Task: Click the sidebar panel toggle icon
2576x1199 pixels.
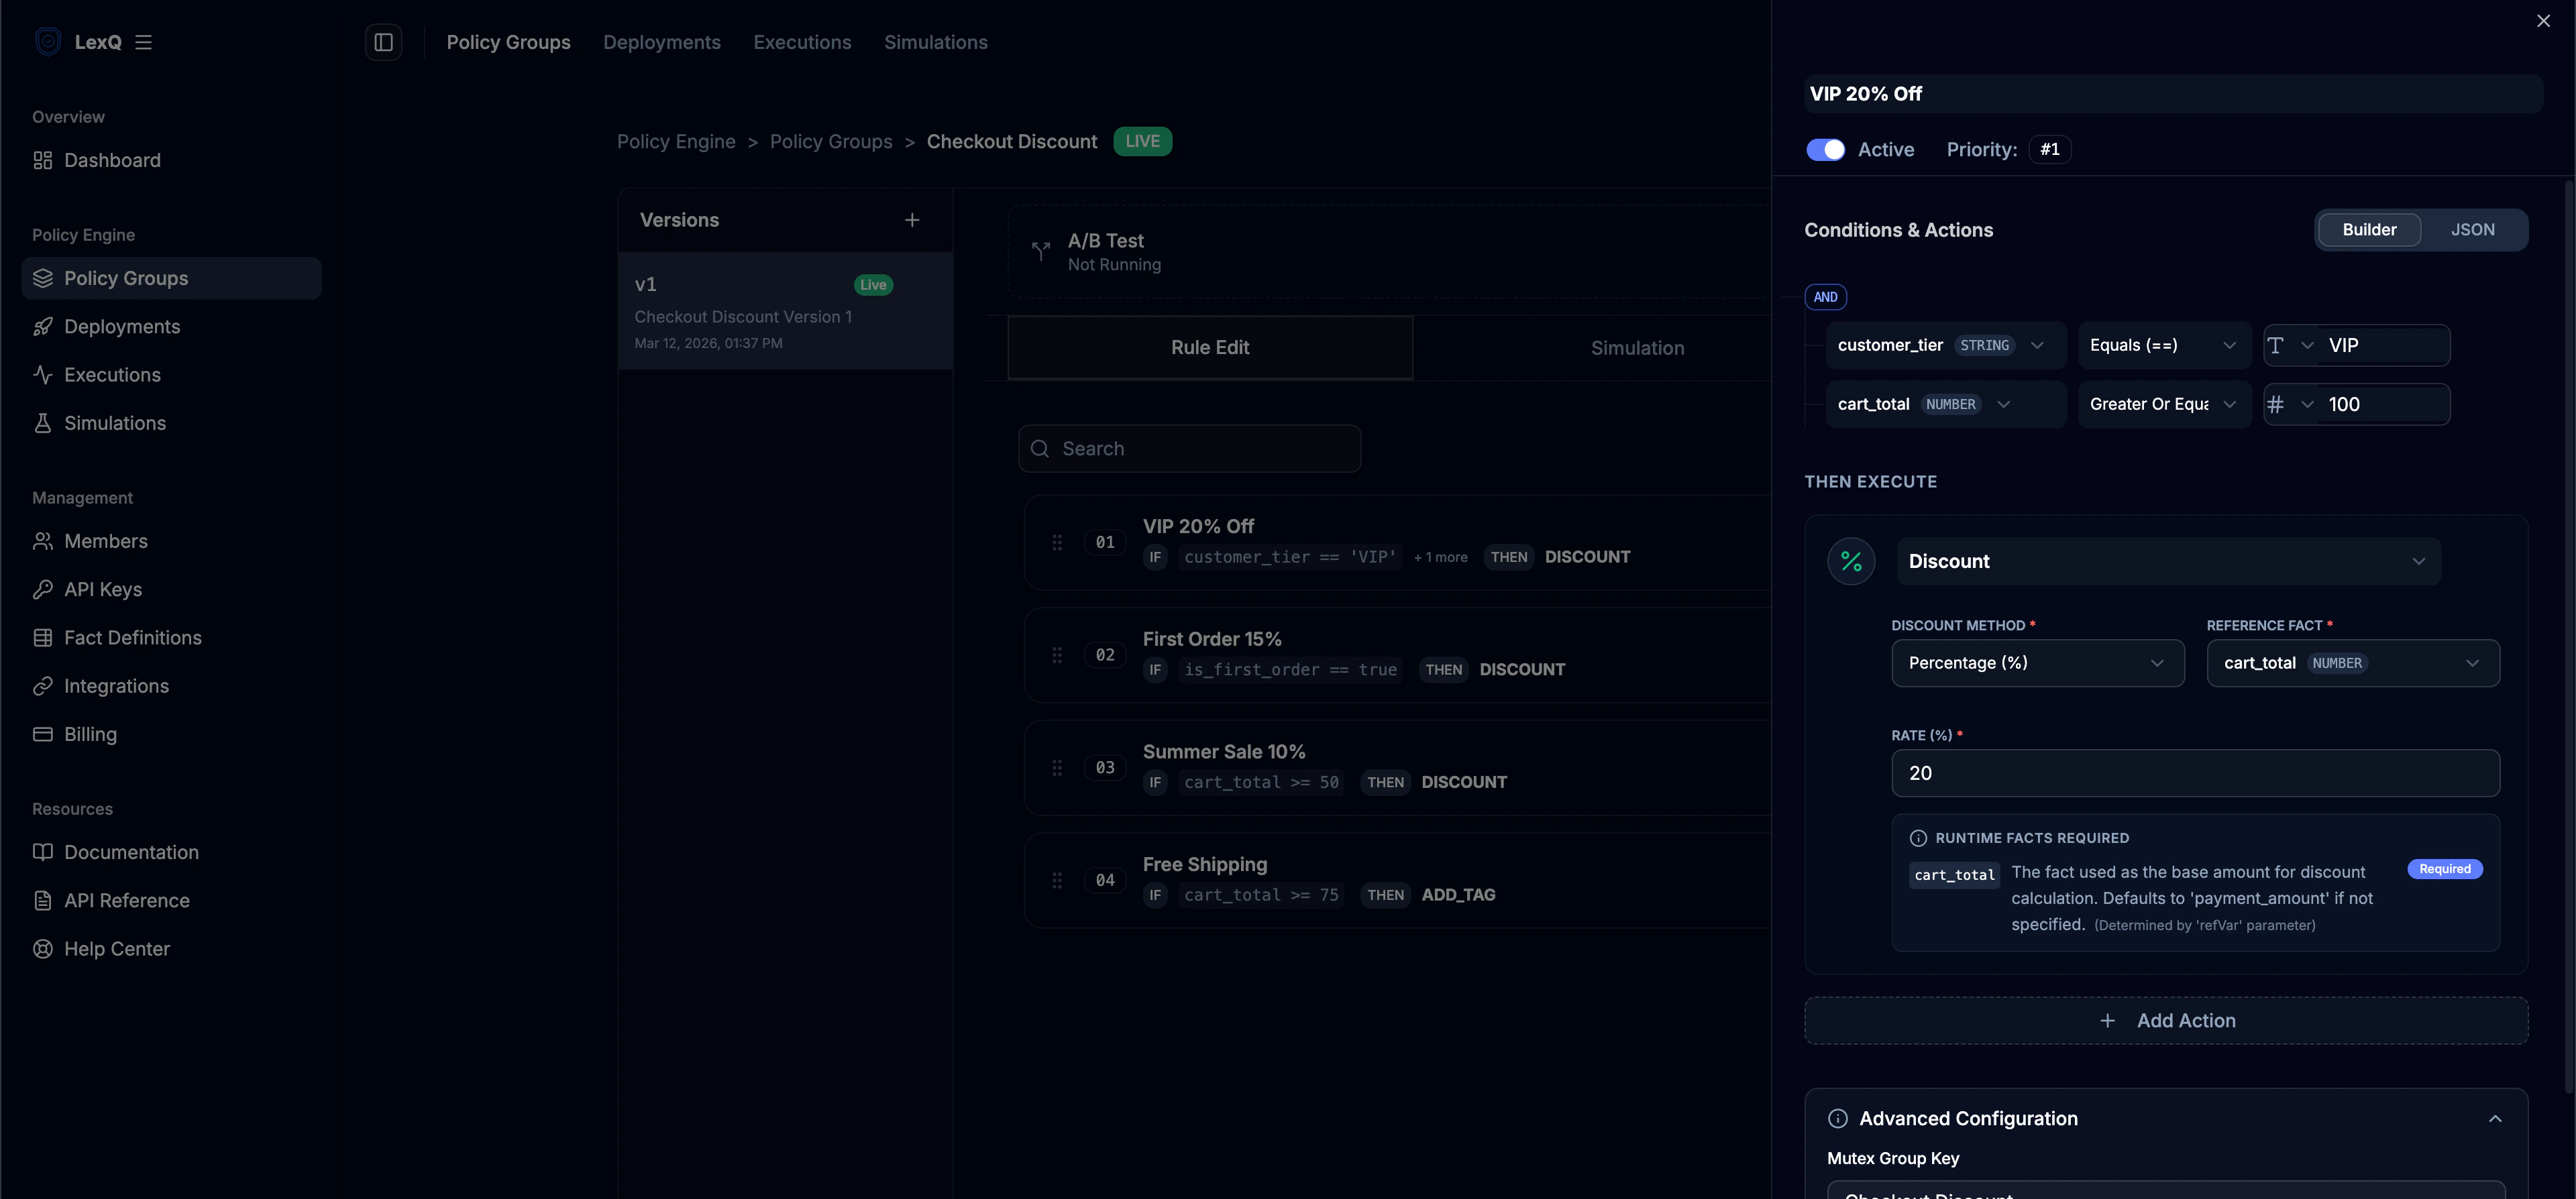Action: (x=383, y=42)
